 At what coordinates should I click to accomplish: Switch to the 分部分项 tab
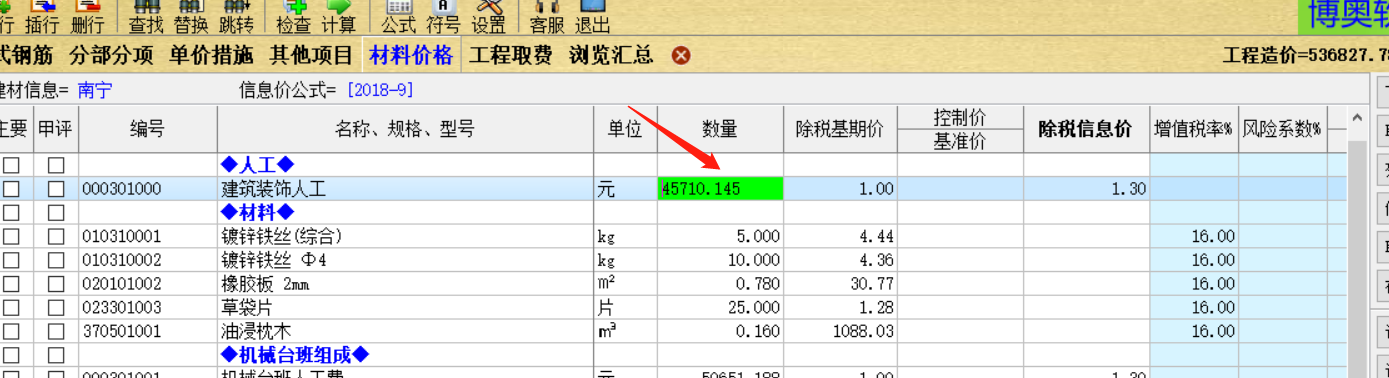point(112,55)
